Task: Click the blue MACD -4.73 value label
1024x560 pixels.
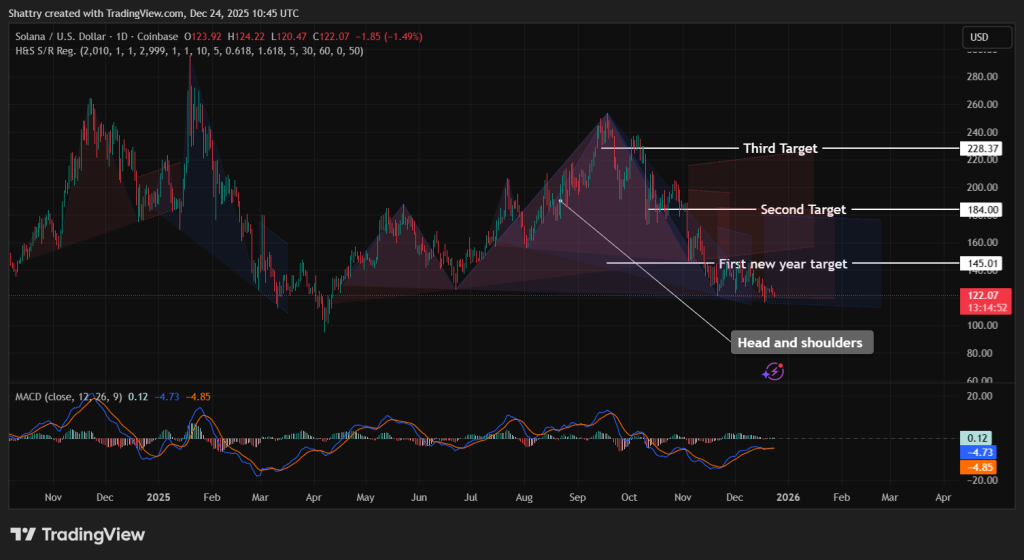Action: coord(979,452)
